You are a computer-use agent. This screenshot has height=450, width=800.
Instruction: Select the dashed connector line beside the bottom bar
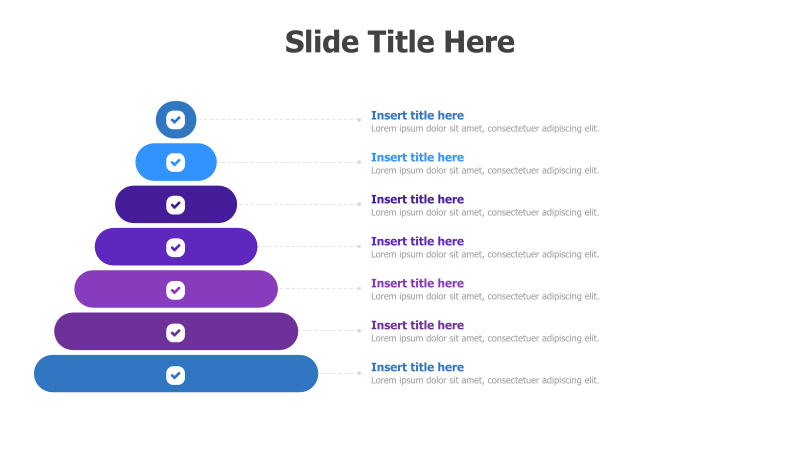point(340,373)
